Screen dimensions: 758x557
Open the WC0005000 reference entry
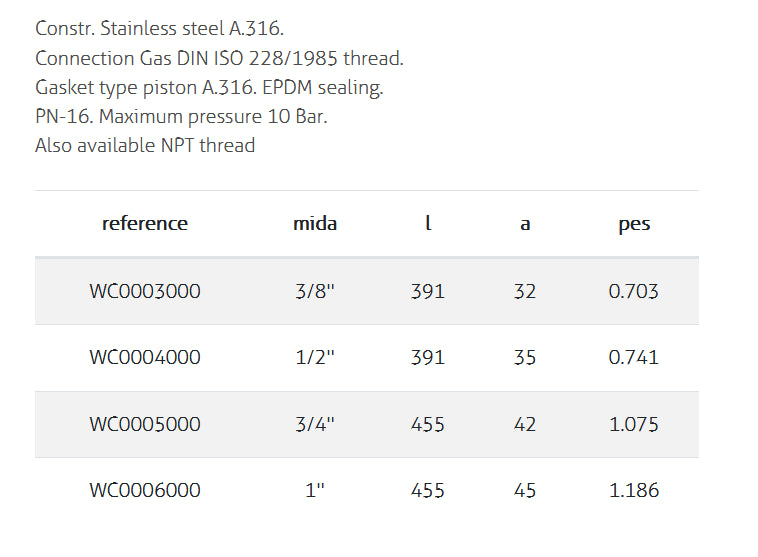click(145, 424)
